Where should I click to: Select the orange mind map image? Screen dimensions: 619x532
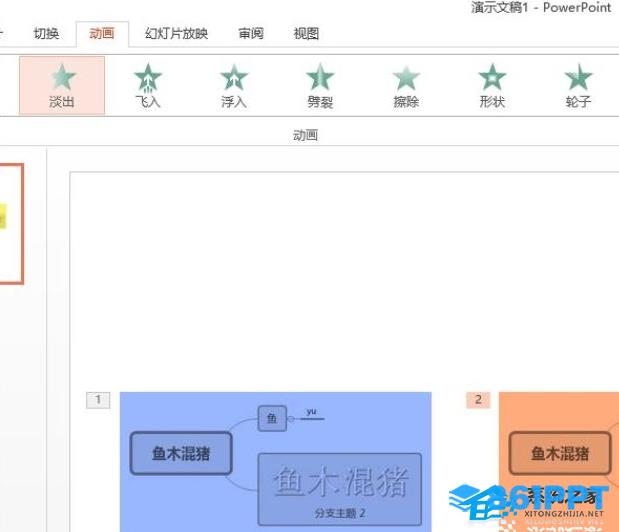(559, 462)
